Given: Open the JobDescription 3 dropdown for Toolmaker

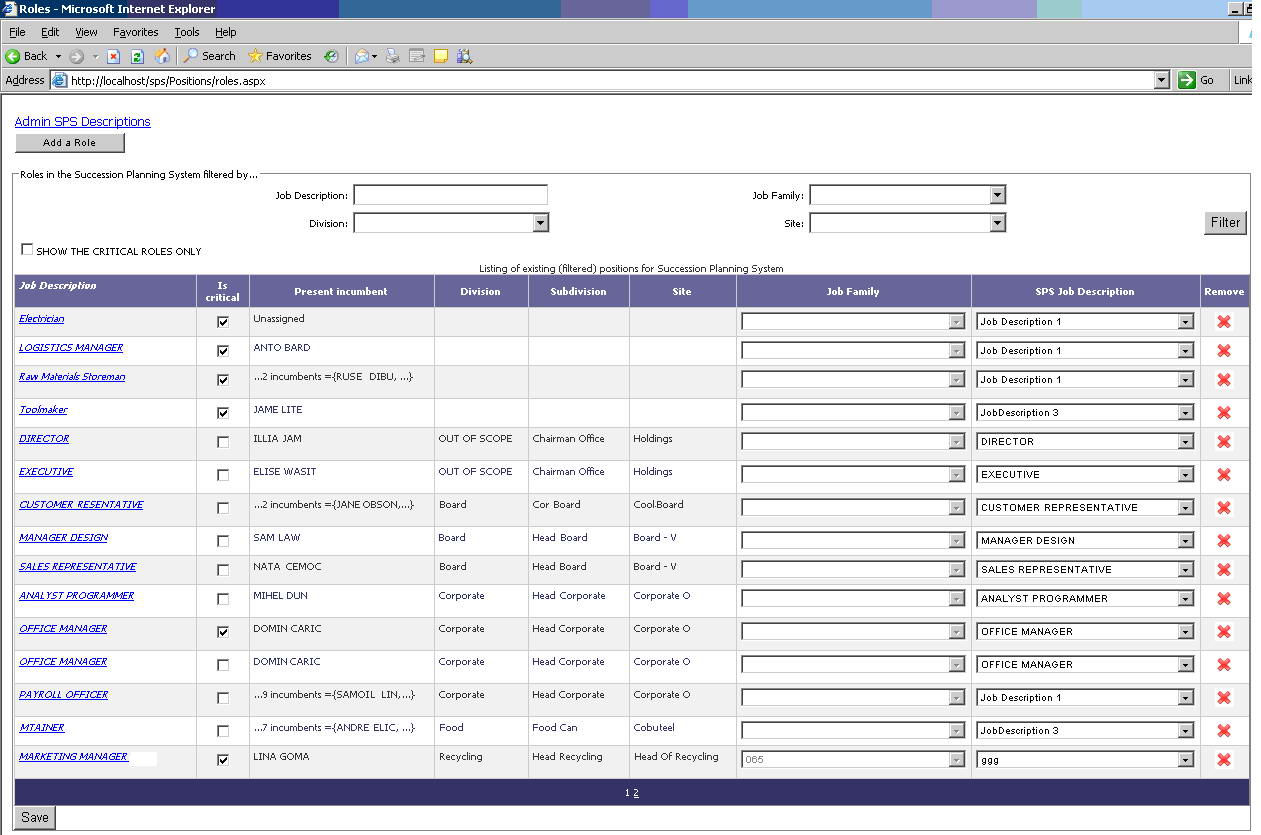Looking at the screenshot, I should point(1185,413).
